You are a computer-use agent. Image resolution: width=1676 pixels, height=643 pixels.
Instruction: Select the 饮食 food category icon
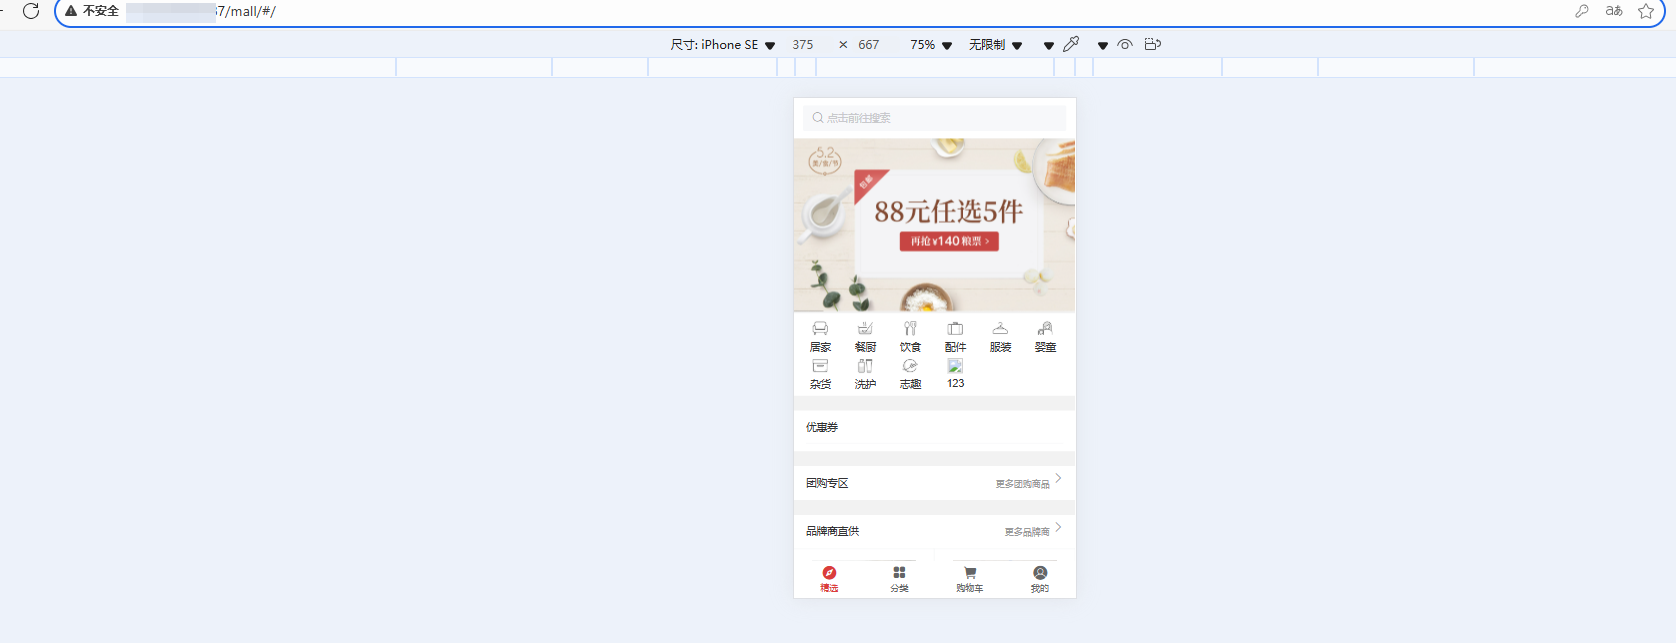click(x=910, y=329)
